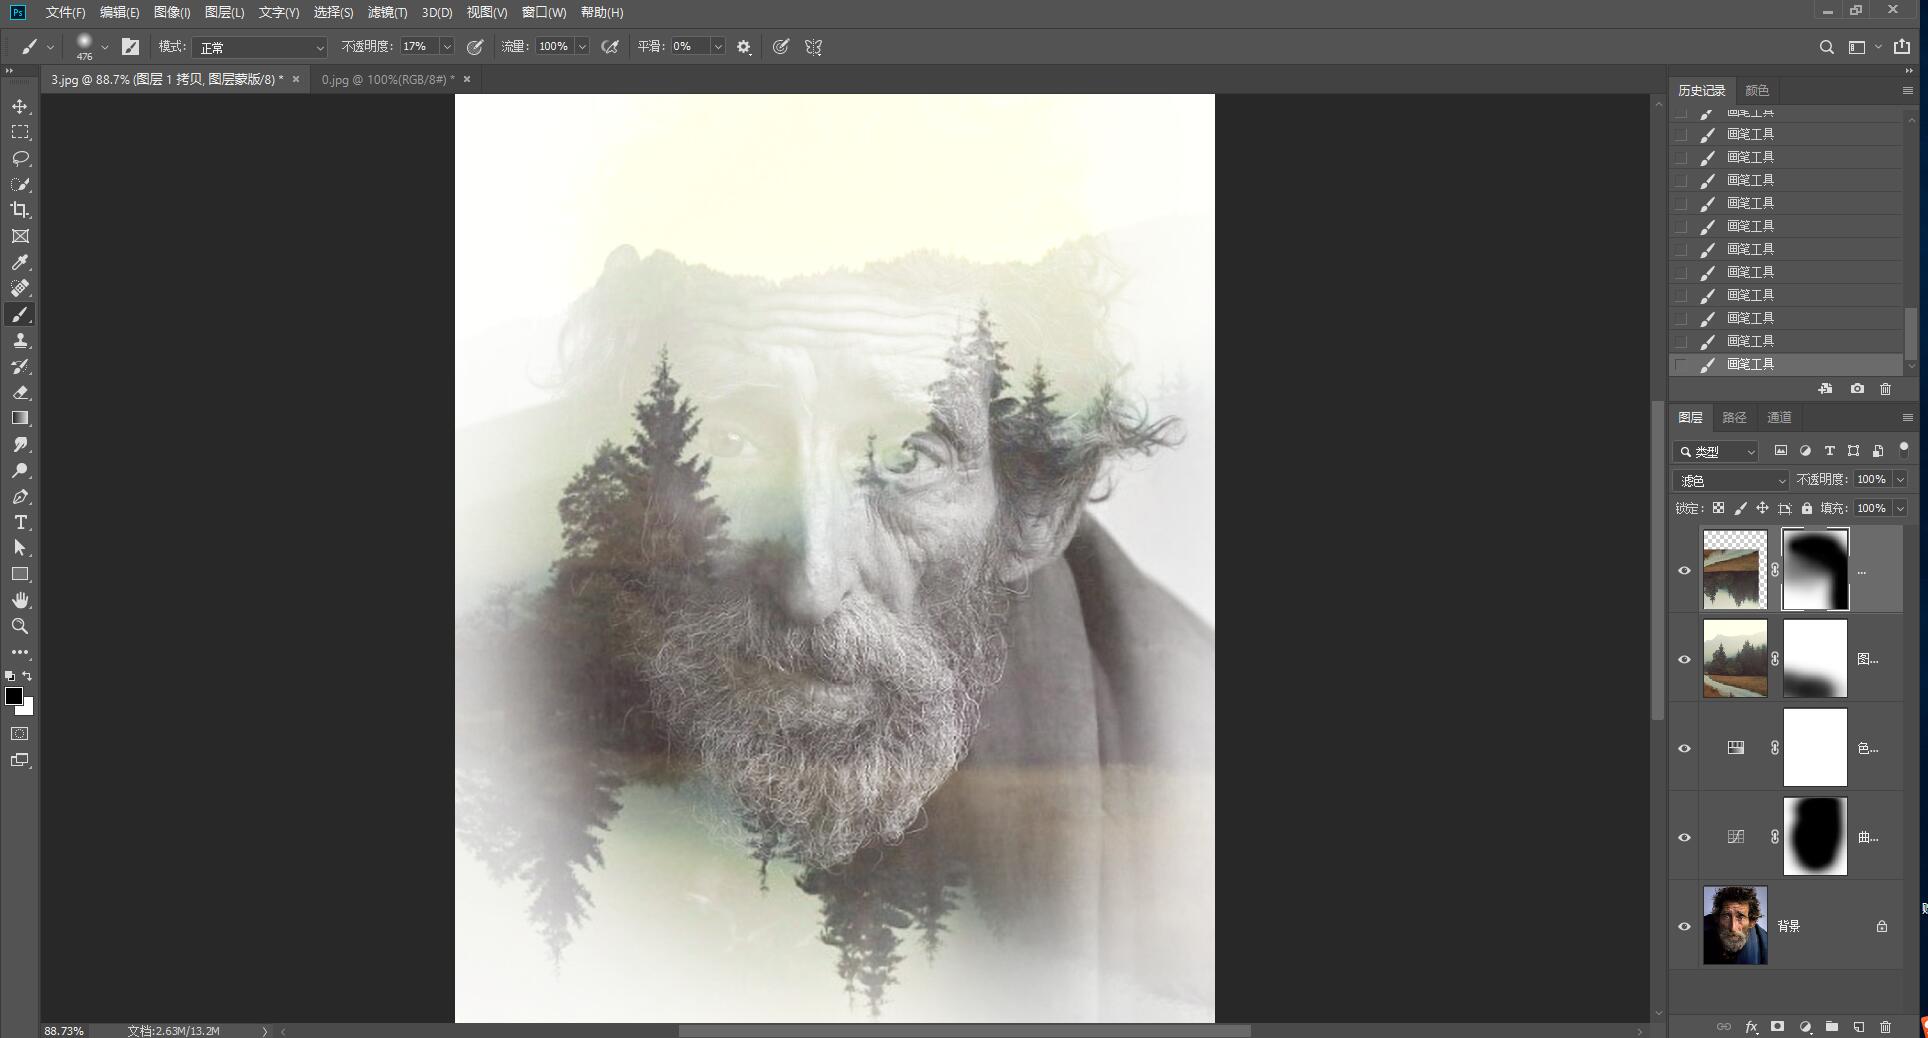Select the 背景 layer portrait thumbnail
1928x1038 pixels.
[1735, 925]
